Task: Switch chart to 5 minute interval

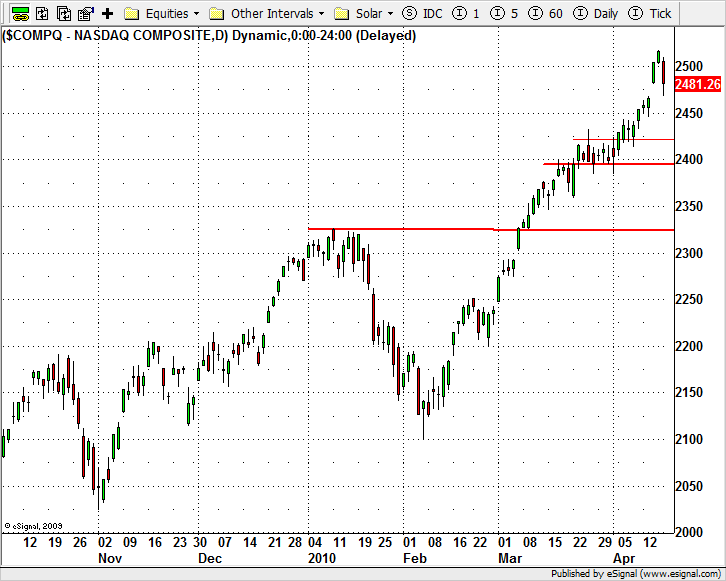Action: (x=504, y=13)
